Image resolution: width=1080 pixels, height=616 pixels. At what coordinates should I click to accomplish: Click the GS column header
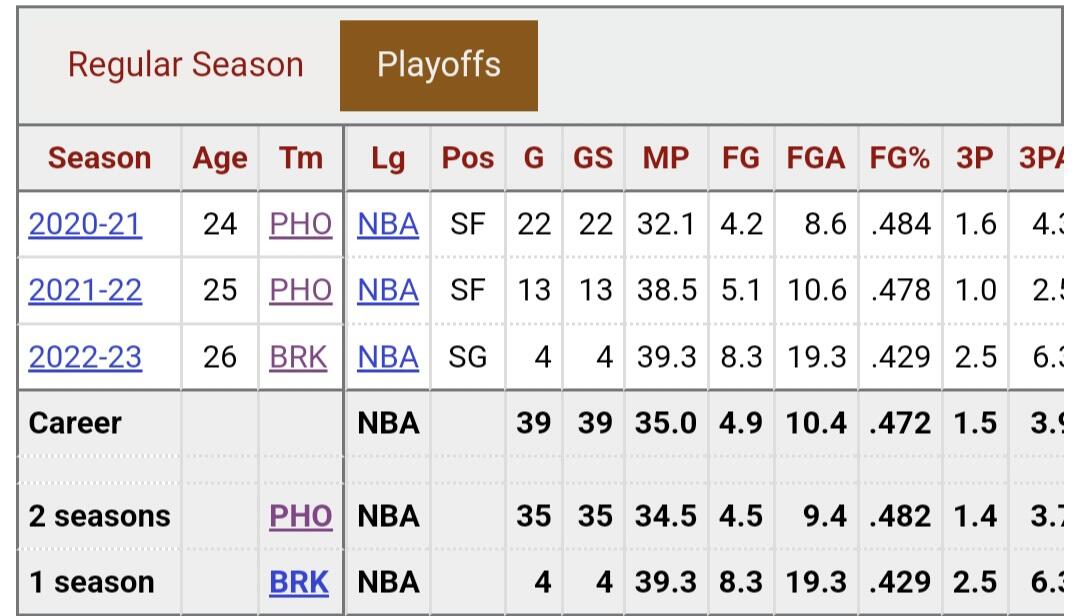pyautogui.click(x=593, y=158)
